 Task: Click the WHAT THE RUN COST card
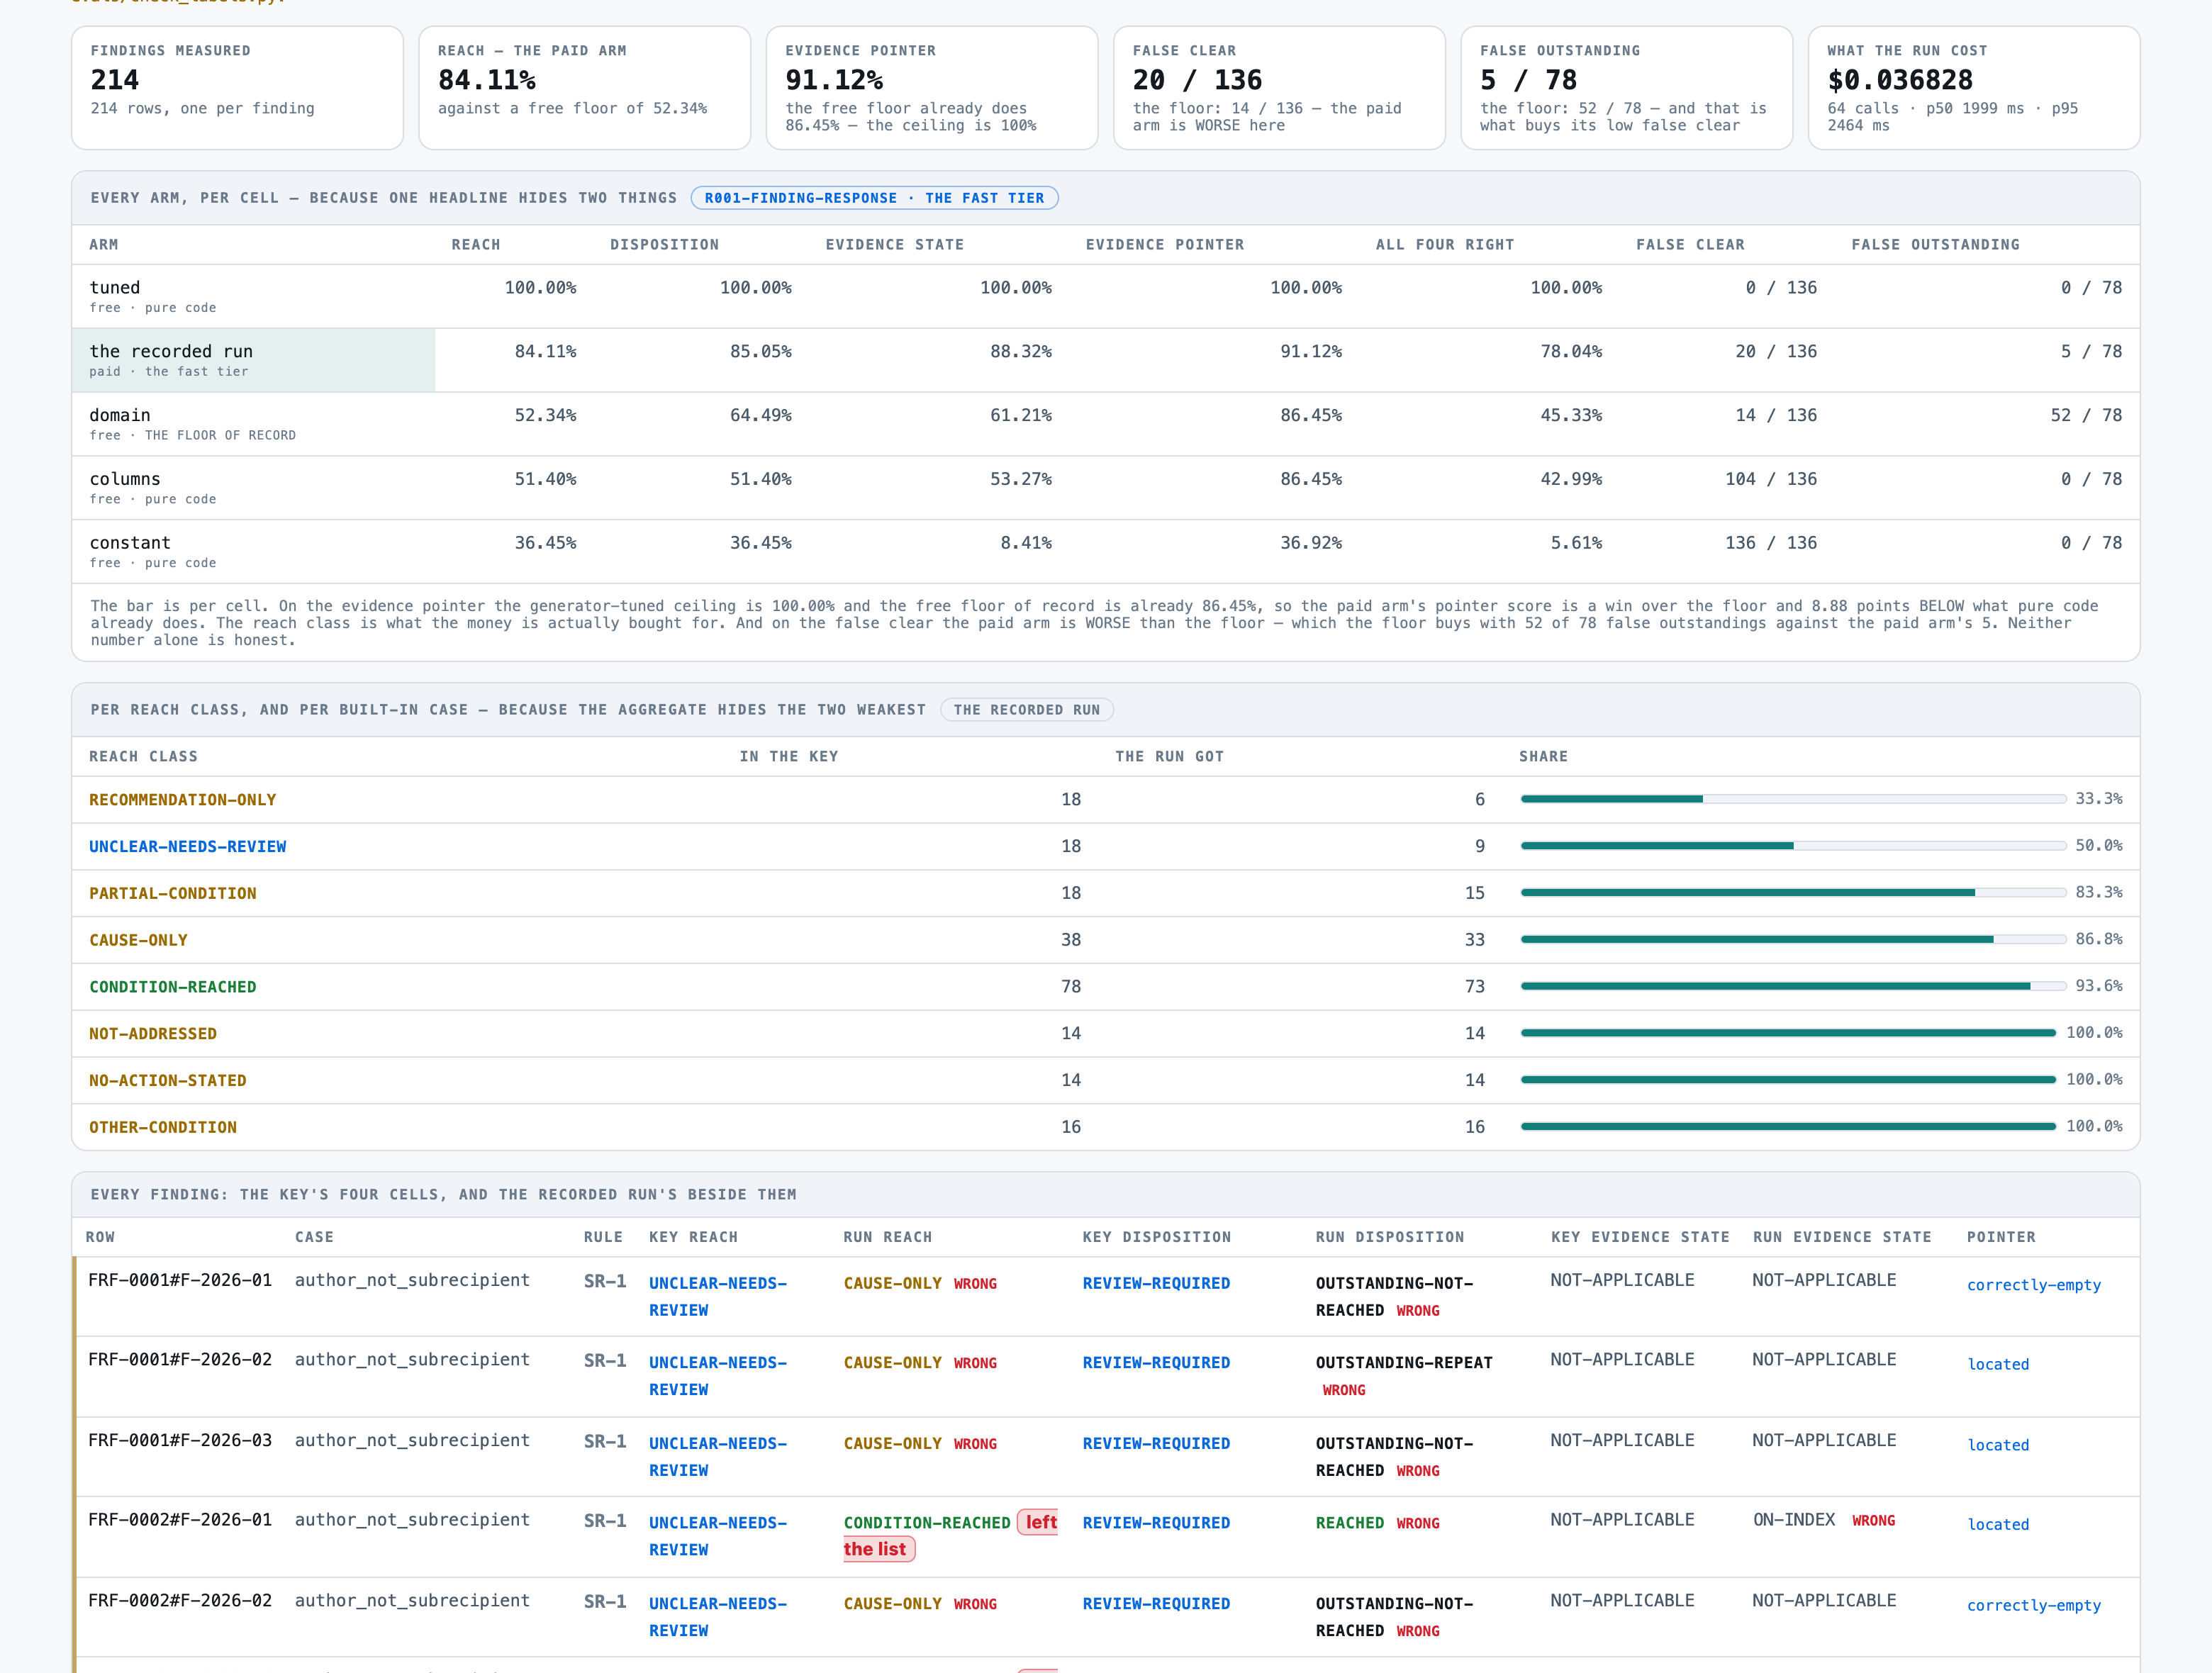[1973, 88]
